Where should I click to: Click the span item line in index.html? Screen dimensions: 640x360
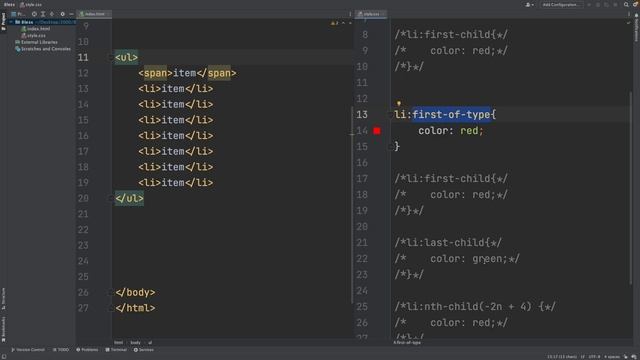coord(187,73)
